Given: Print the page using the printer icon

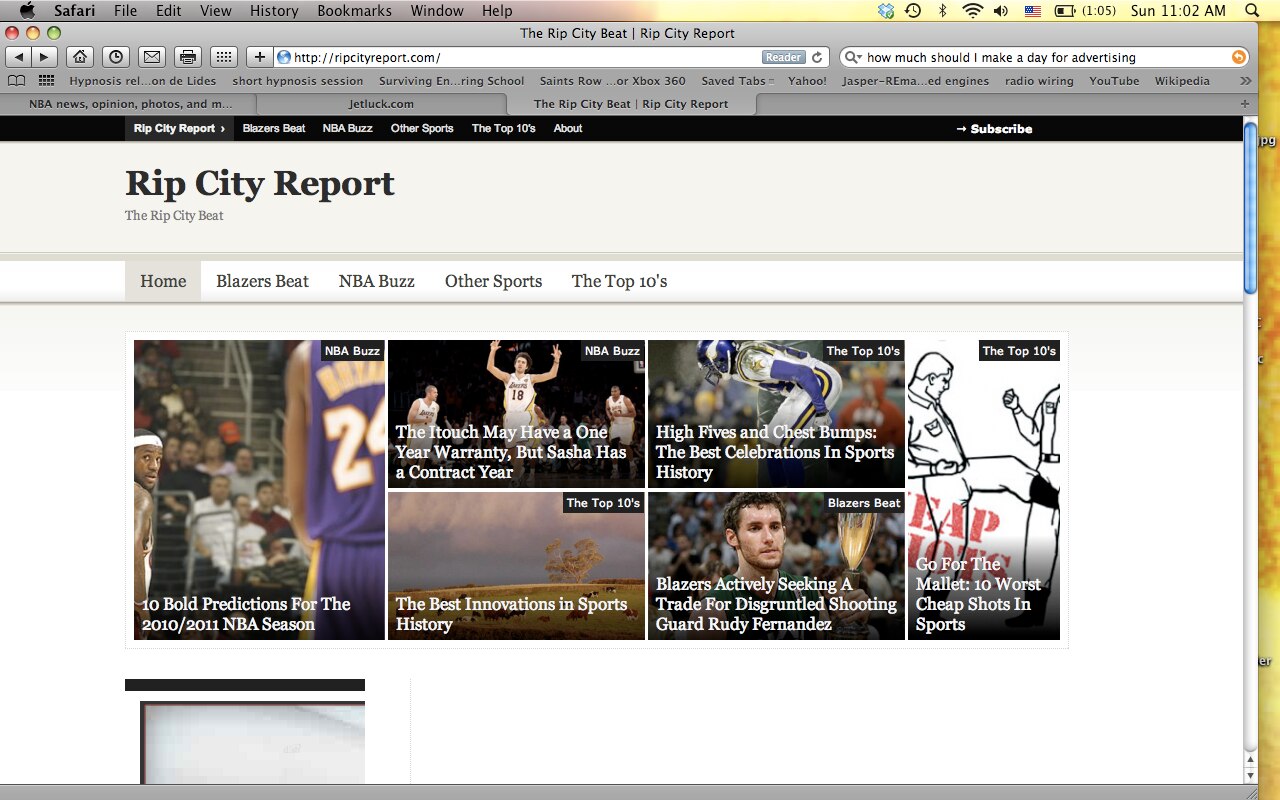Looking at the screenshot, I should pos(187,57).
